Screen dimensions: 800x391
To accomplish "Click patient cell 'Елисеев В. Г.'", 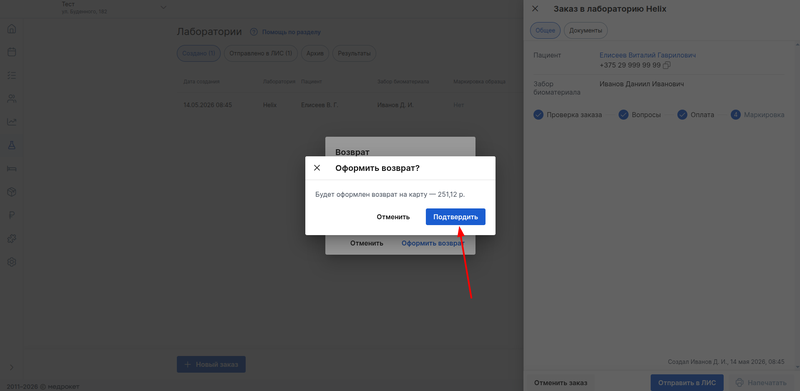I will pos(319,105).
